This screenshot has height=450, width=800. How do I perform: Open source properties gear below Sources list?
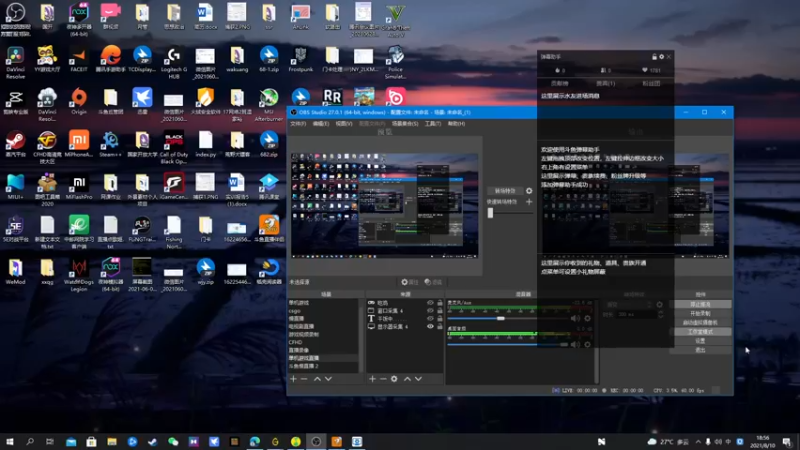coord(394,379)
